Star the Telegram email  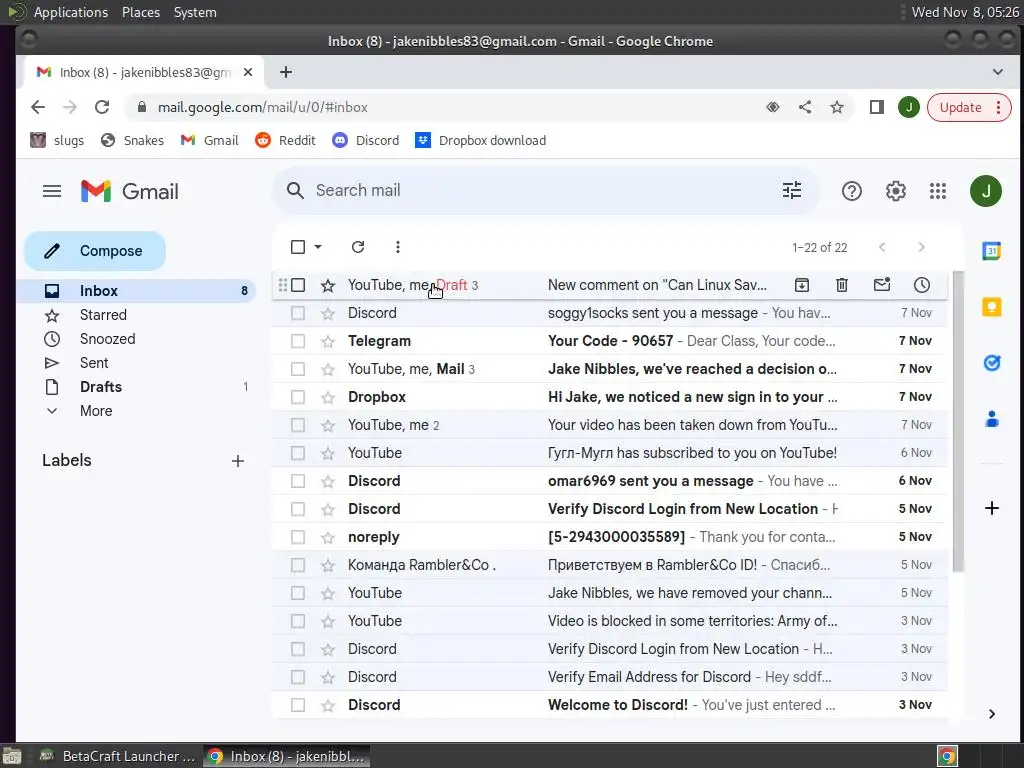(328, 341)
